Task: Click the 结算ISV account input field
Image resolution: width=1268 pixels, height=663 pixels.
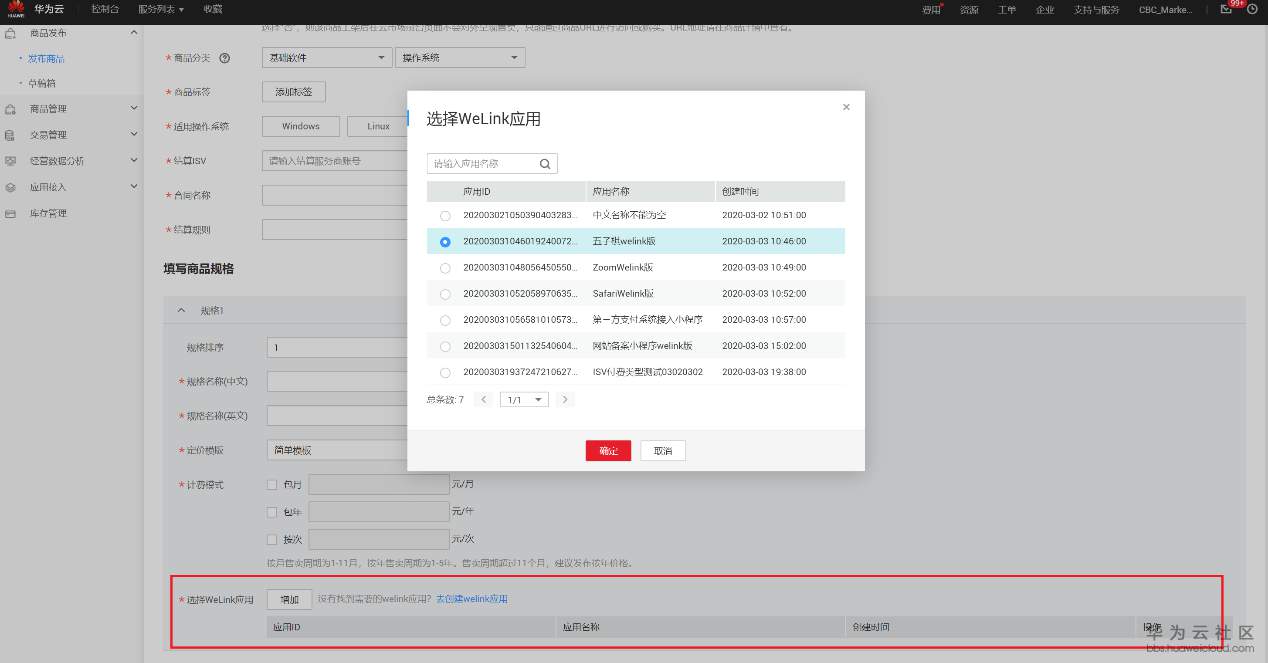Action: (334, 160)
